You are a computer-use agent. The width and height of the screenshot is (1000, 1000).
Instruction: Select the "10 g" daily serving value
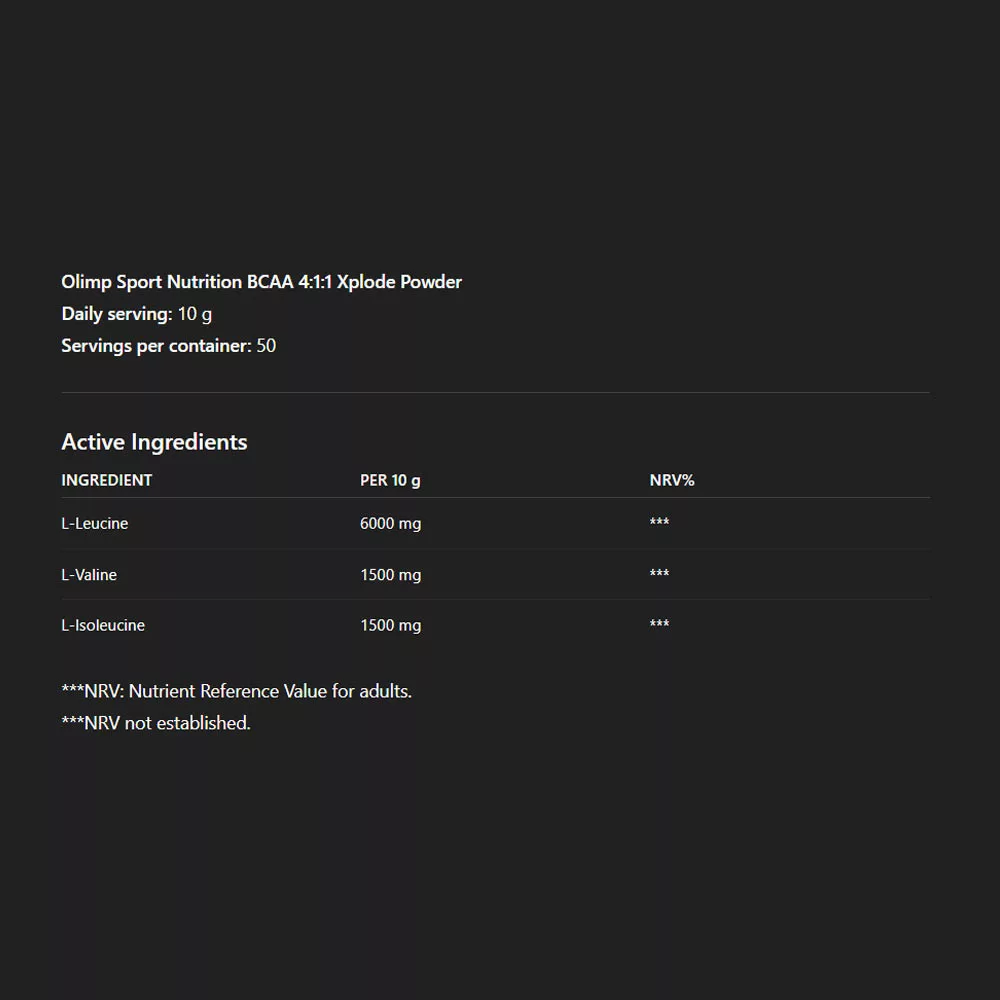(x=195, y=314)
